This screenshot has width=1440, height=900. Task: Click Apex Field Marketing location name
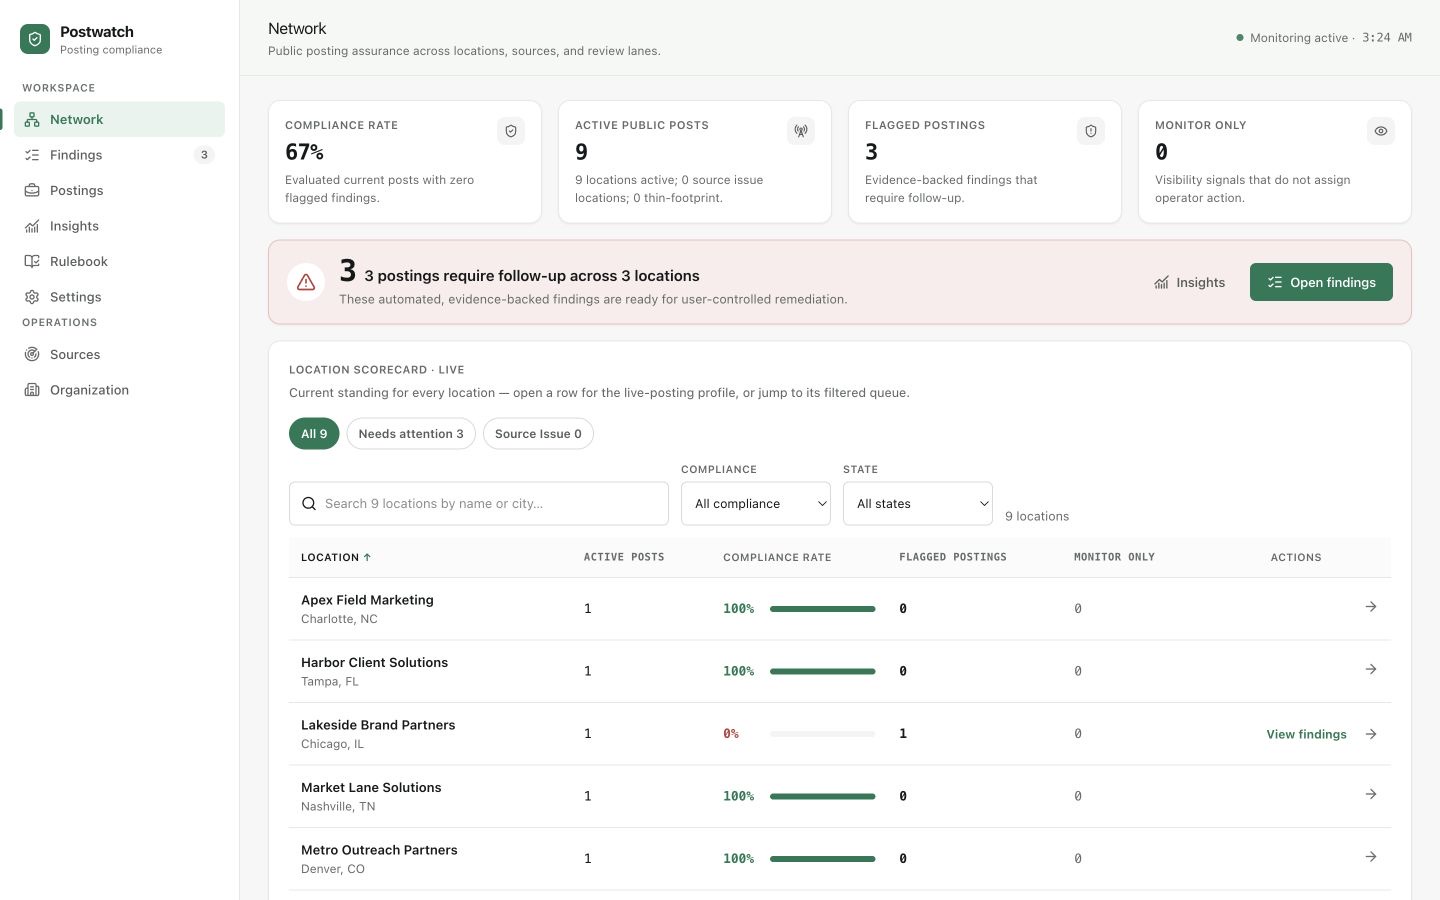367,600
